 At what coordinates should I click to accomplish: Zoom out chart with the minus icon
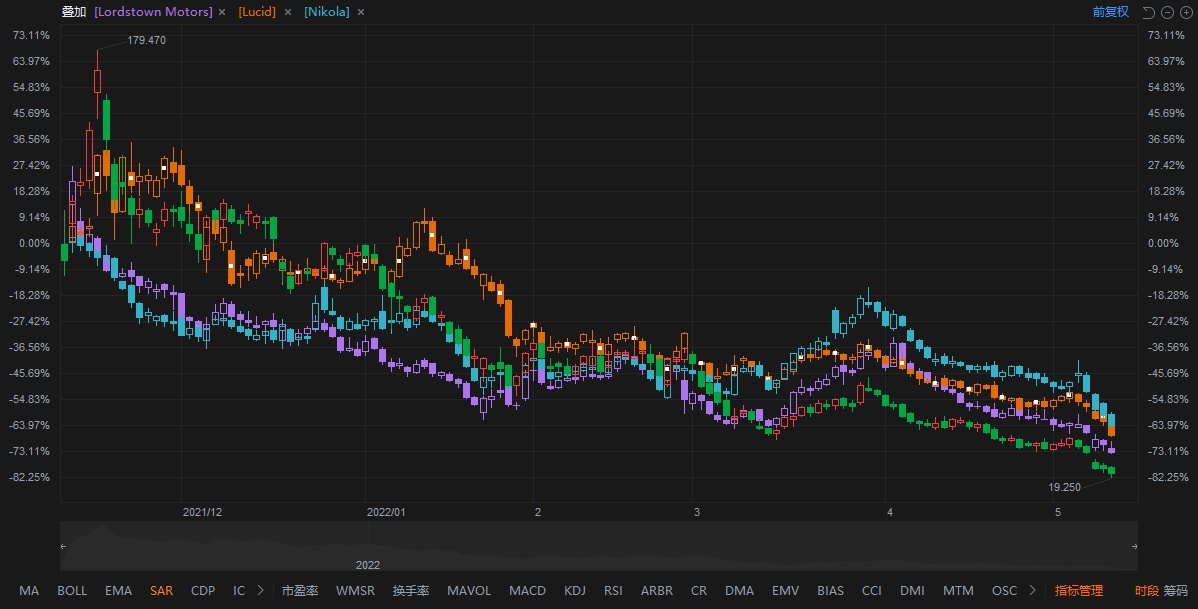coord(1167,12)
